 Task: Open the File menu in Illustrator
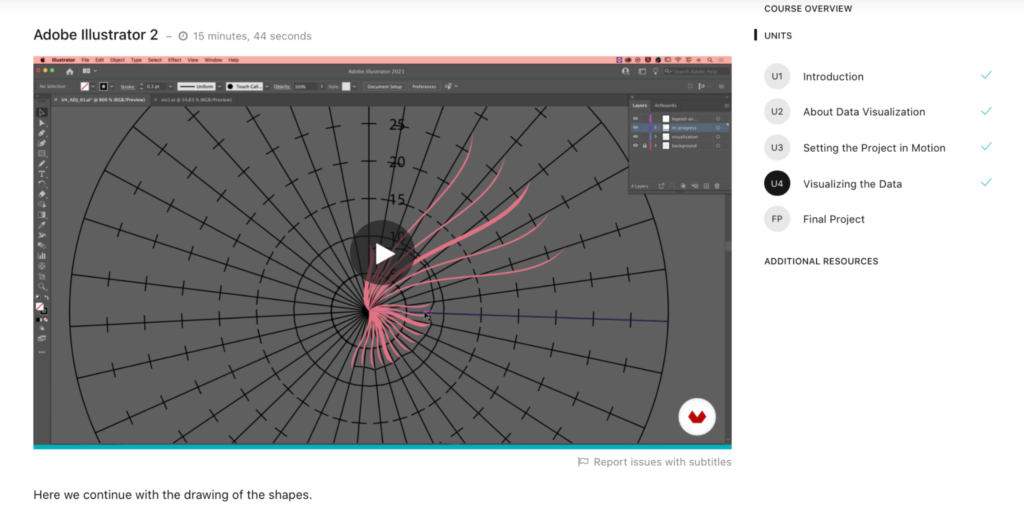(85, 60)
